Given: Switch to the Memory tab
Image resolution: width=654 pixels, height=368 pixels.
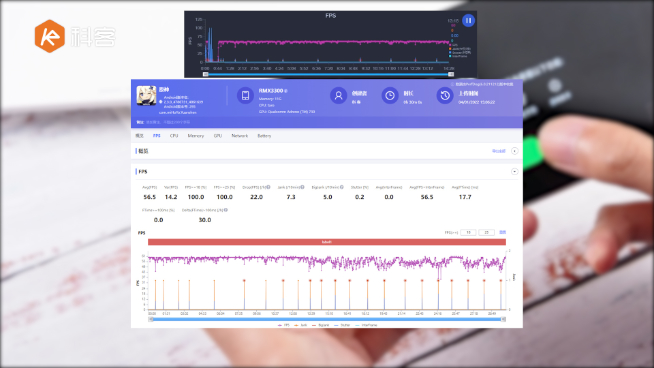Looking at the screenshot, I should pos(196,136).
